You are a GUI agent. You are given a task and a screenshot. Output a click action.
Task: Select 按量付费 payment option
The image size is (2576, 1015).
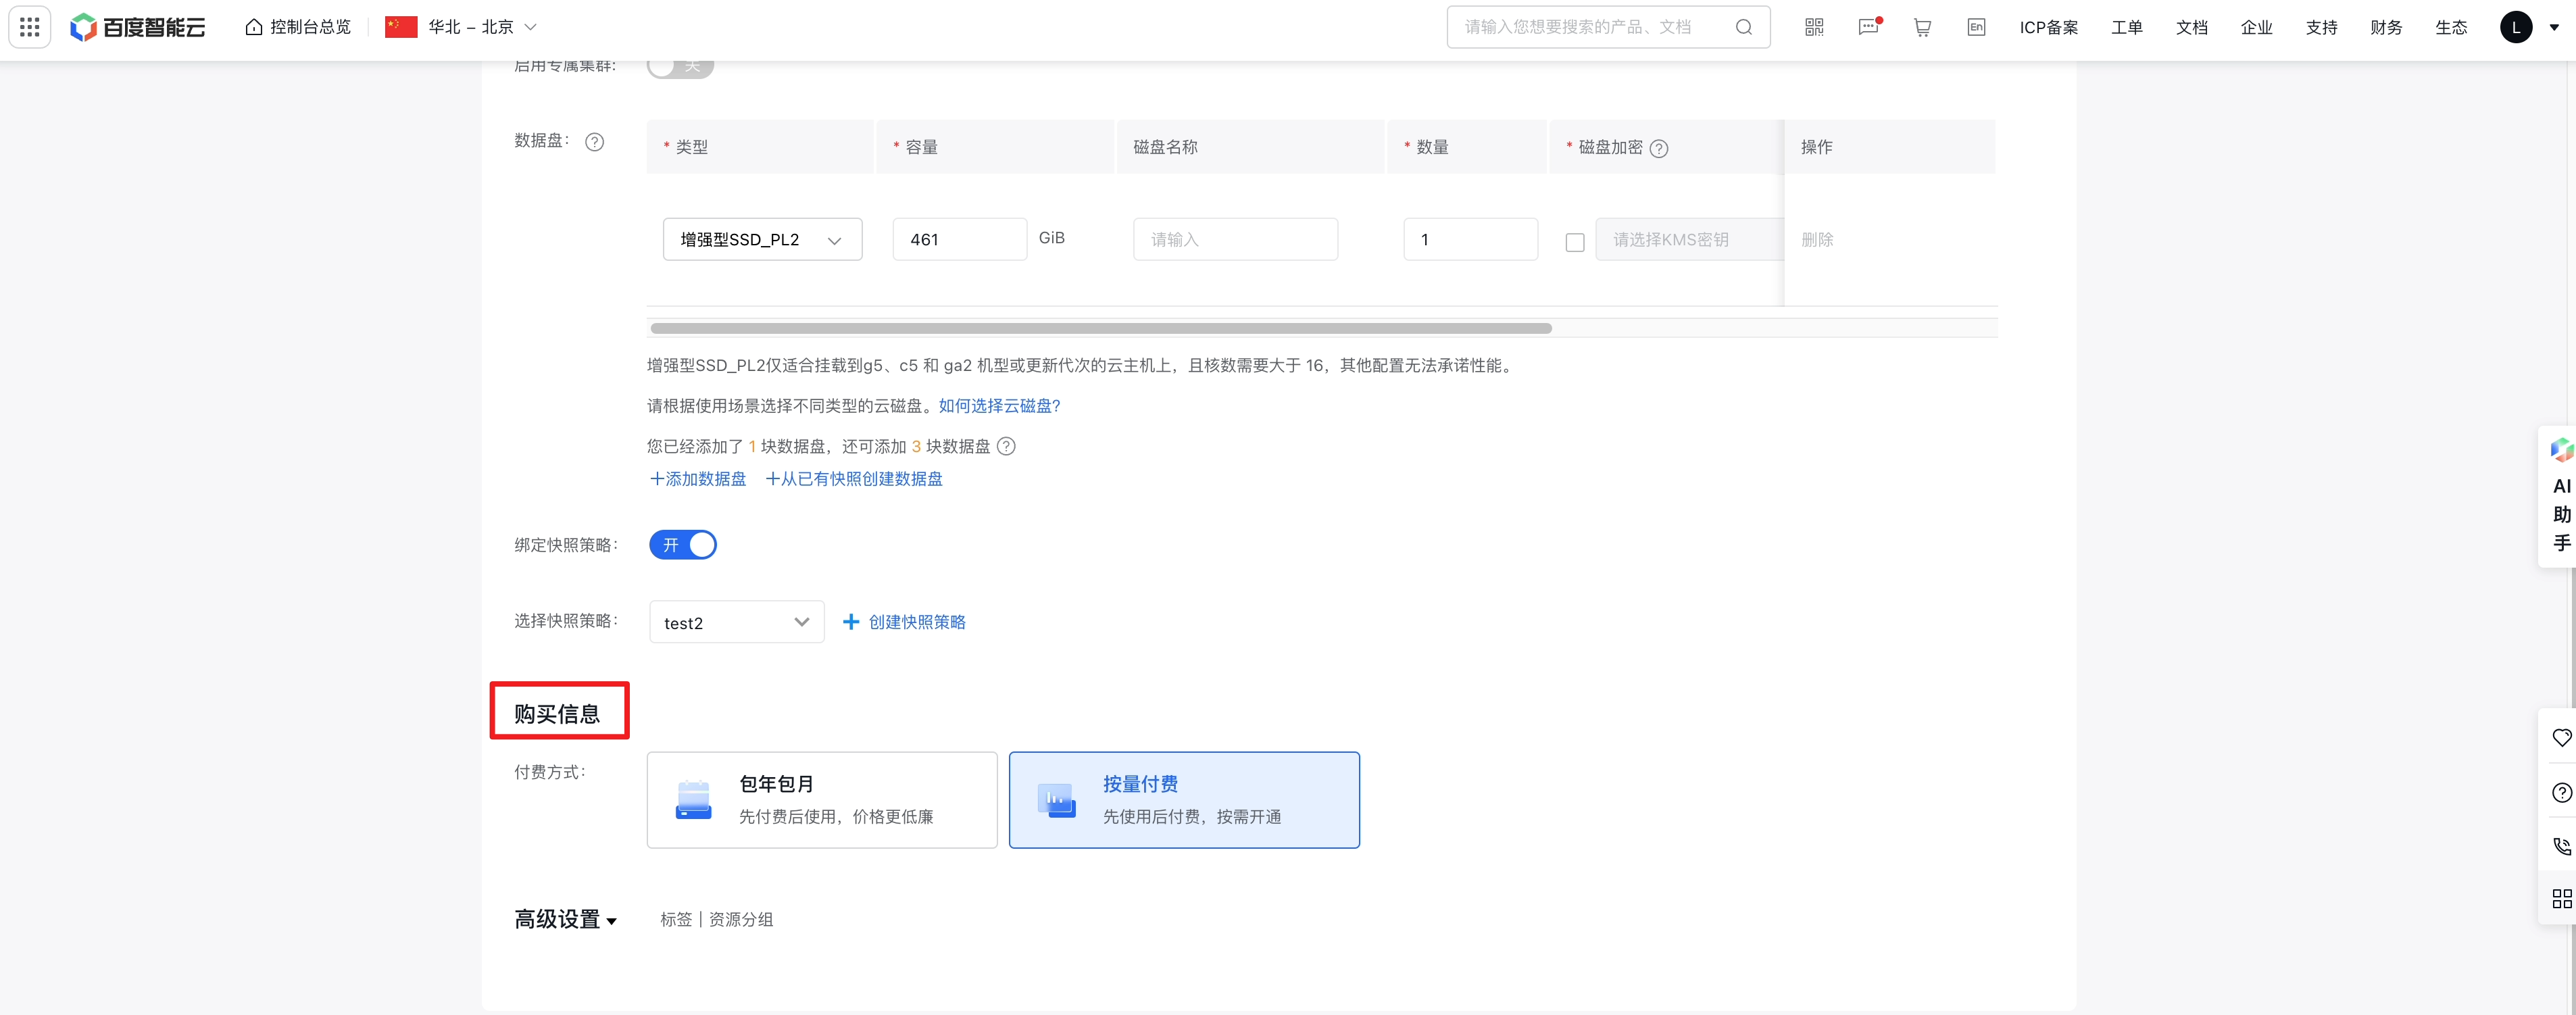coord(1184,800)
